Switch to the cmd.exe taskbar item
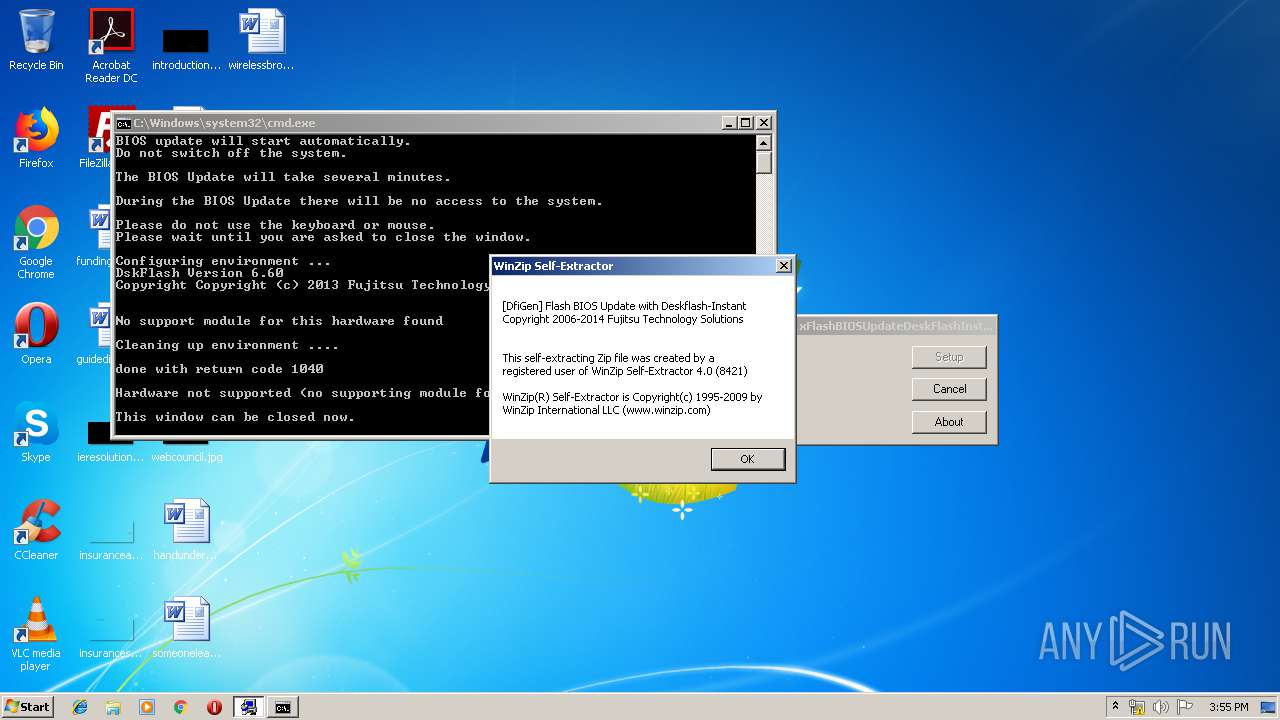Image resolution: width=1280 pixels, height=720 pixels. (x=283, y=707)
